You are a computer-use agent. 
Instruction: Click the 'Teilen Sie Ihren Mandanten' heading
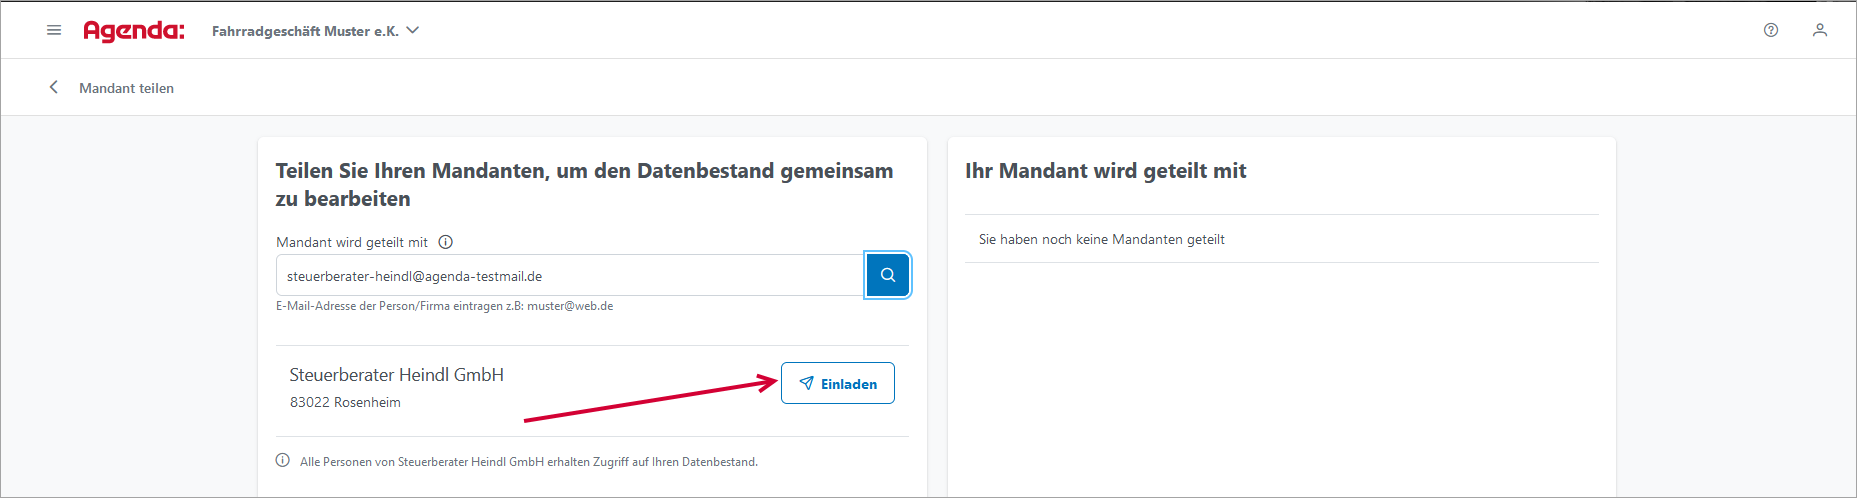(585, 185)
